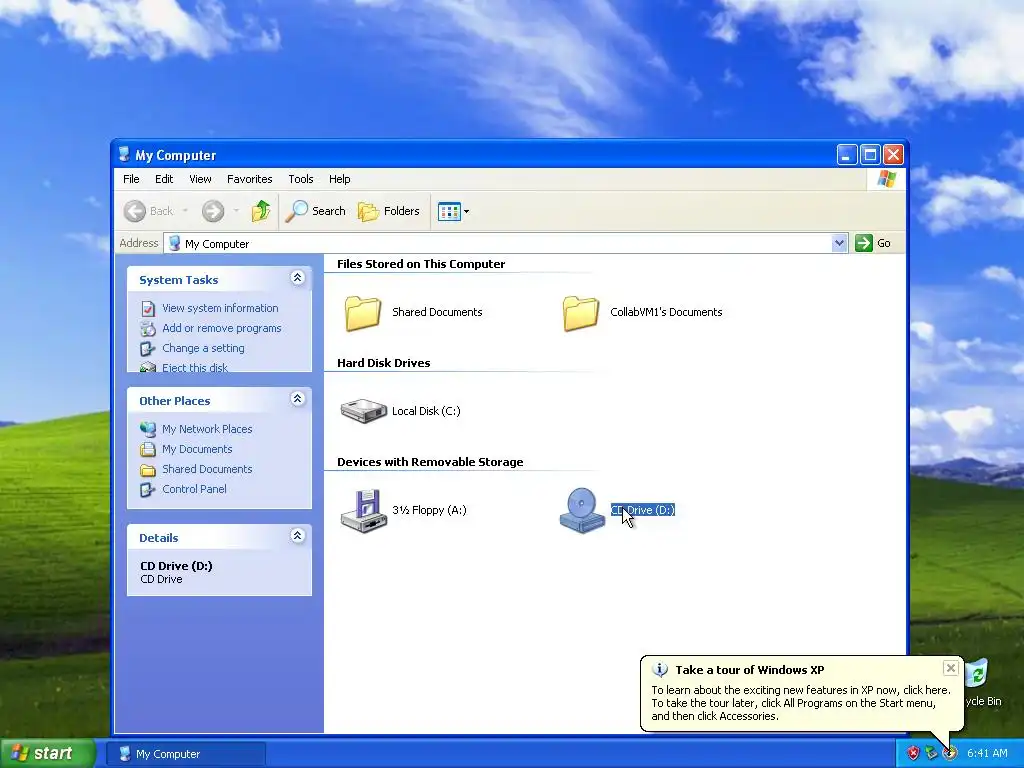
Task: Collapse the System Tasks panel
Action: 297,278
